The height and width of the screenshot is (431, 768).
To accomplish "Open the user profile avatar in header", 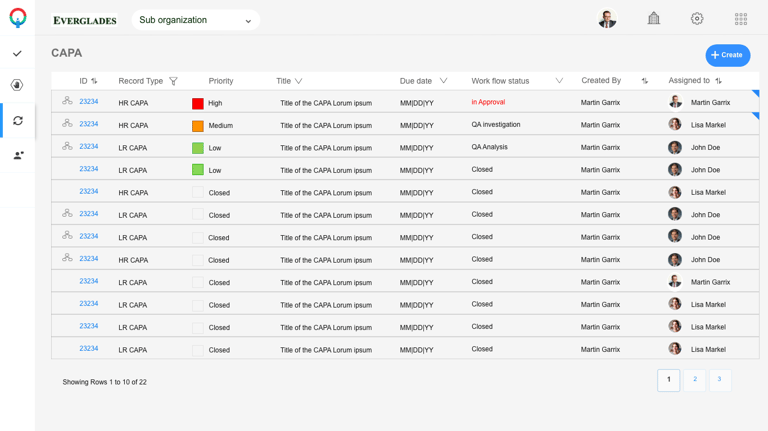I will tap(607, 19).
